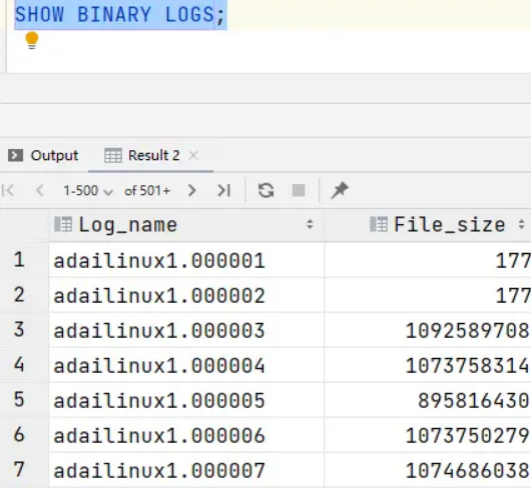Image resolution: width=531 pixels, height=488 pixels.
Task: Click the Log_name column header
Action: (127, 225)
